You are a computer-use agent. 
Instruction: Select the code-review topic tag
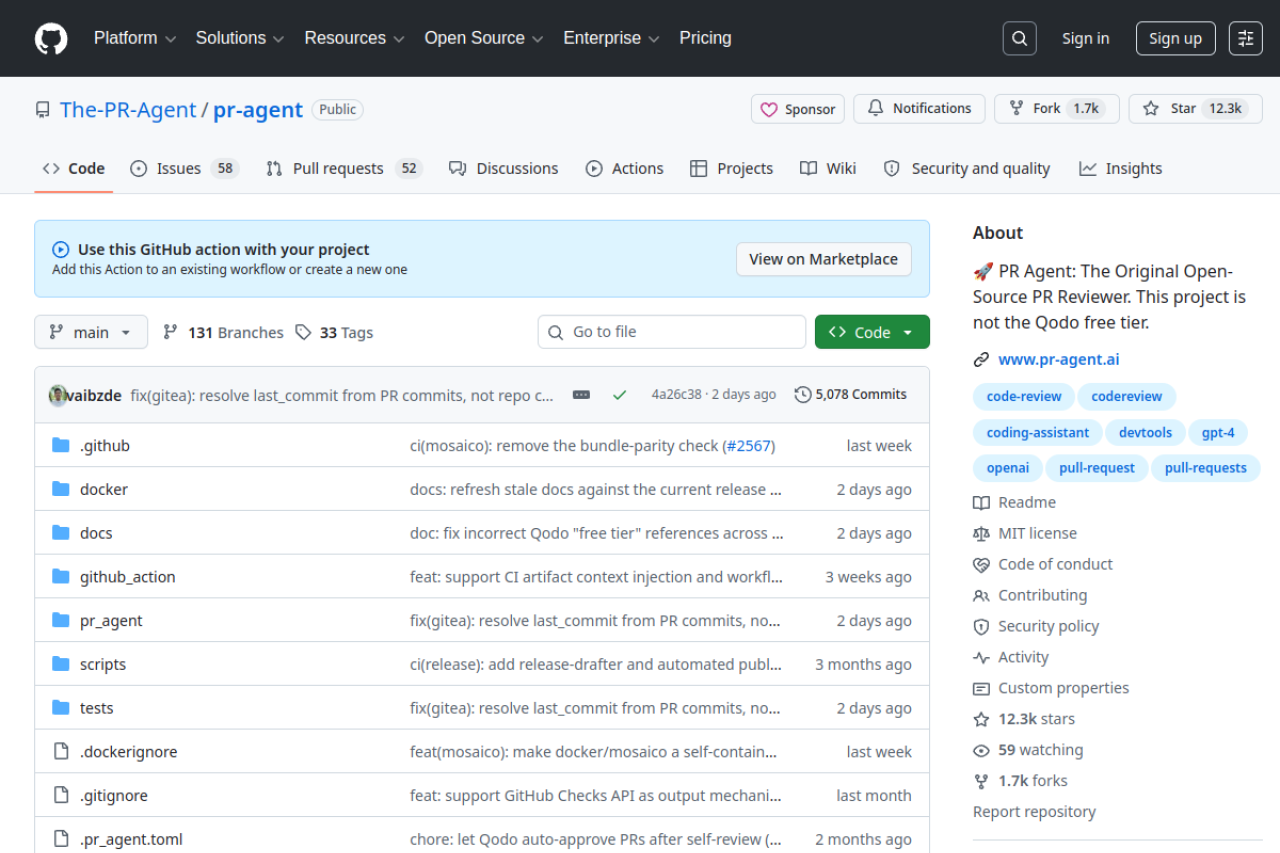click(1024, 397)
